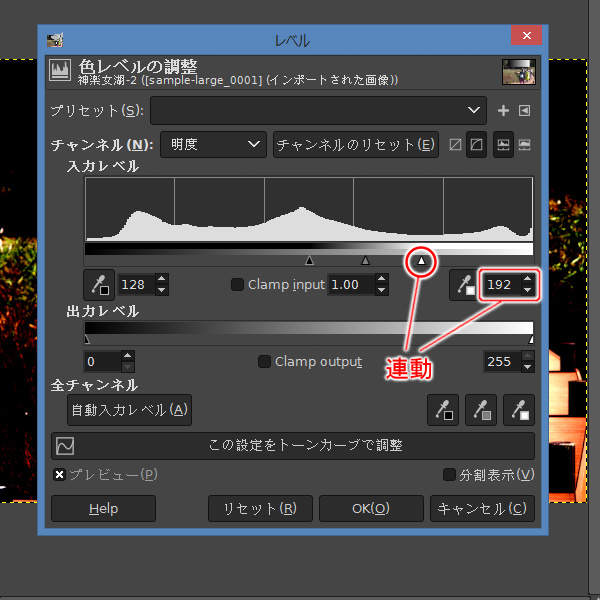
Task: Increase low input value 128 with up arrow
Action: (162, 279)
